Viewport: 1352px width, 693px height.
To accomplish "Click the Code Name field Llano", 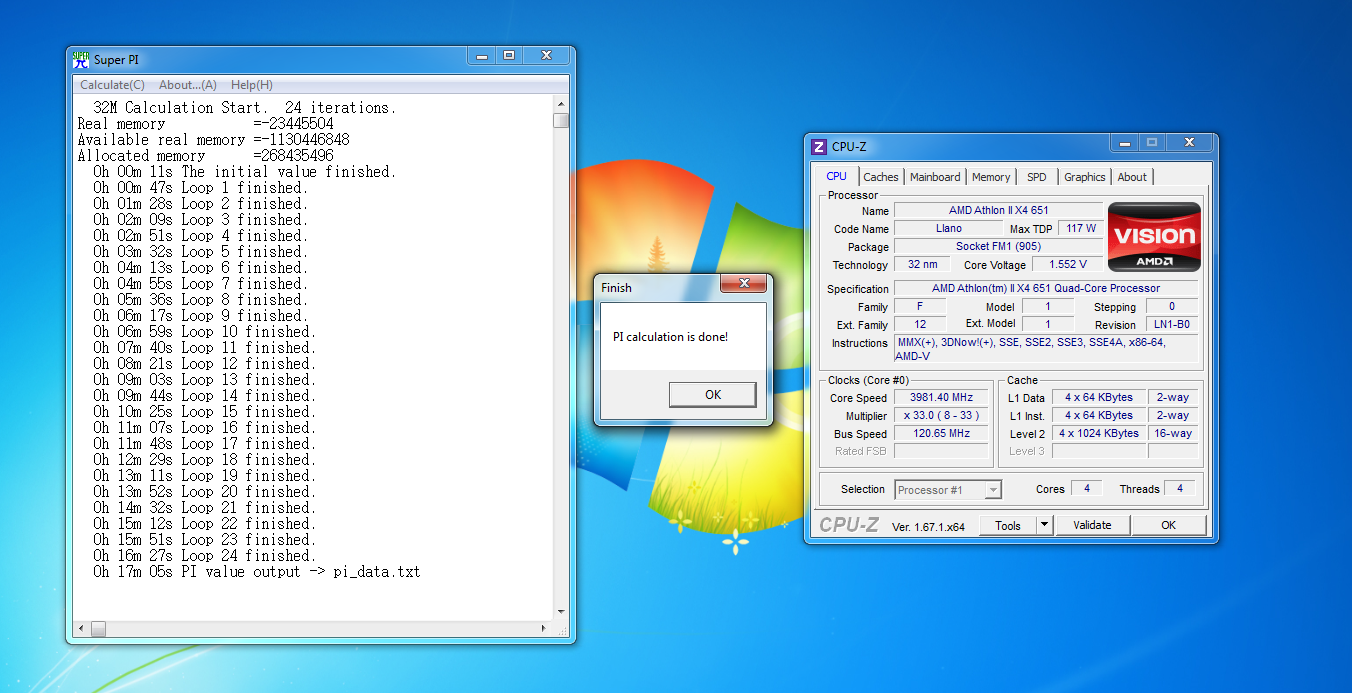I will point(948,229).
